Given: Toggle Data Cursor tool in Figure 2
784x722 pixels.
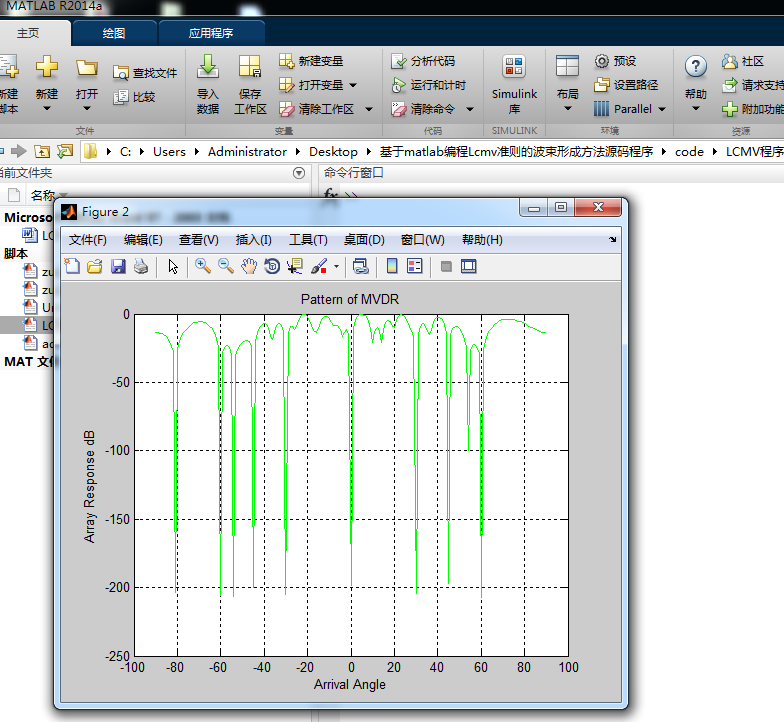Looking at the screenshot, I should 295,266.
